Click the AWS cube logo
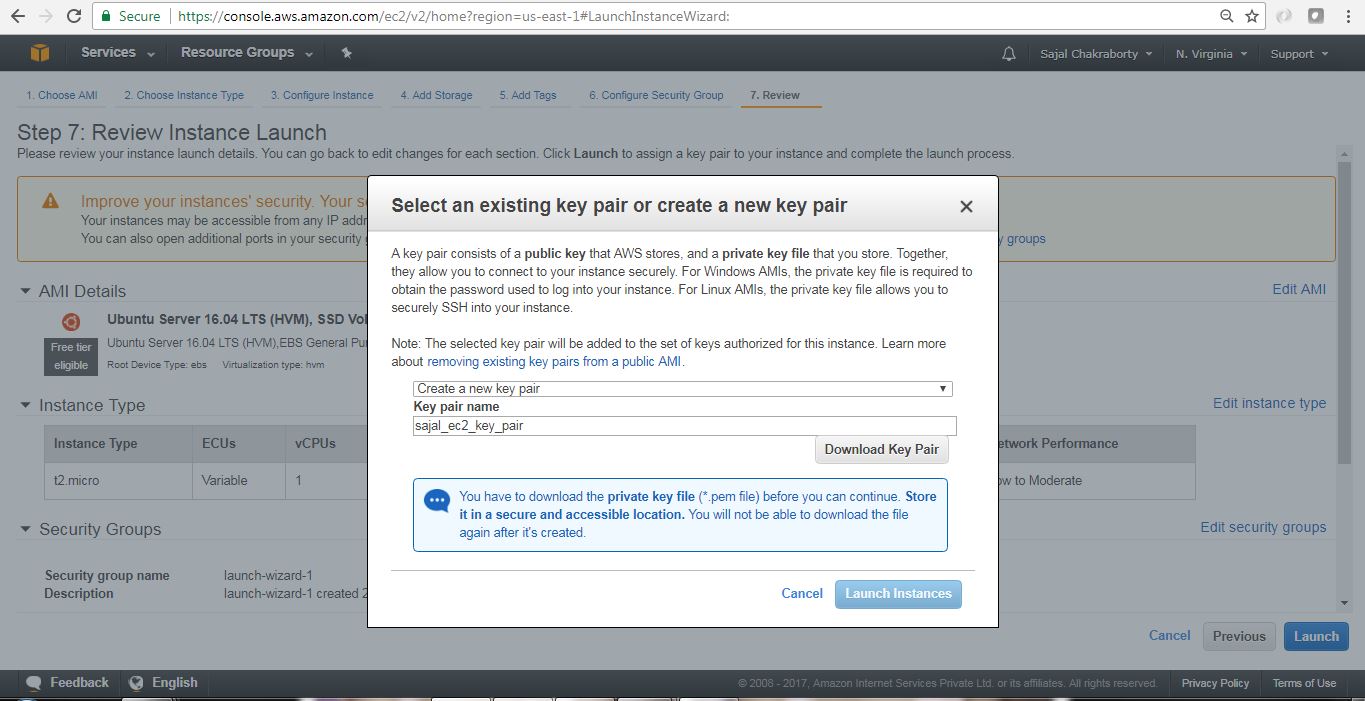 coord(39,52)
